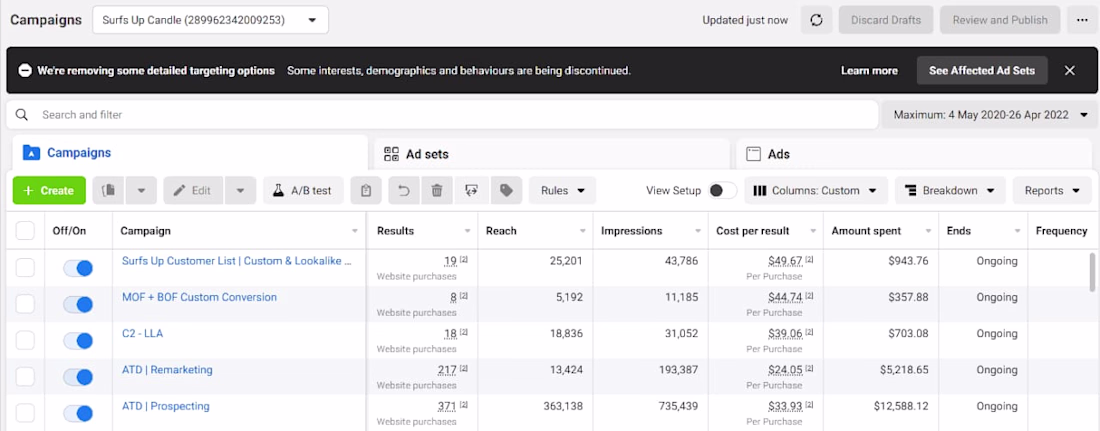Check the MOF + BOF row checkbox
Screen dimensions: 1100x431
tap(25, 304)
